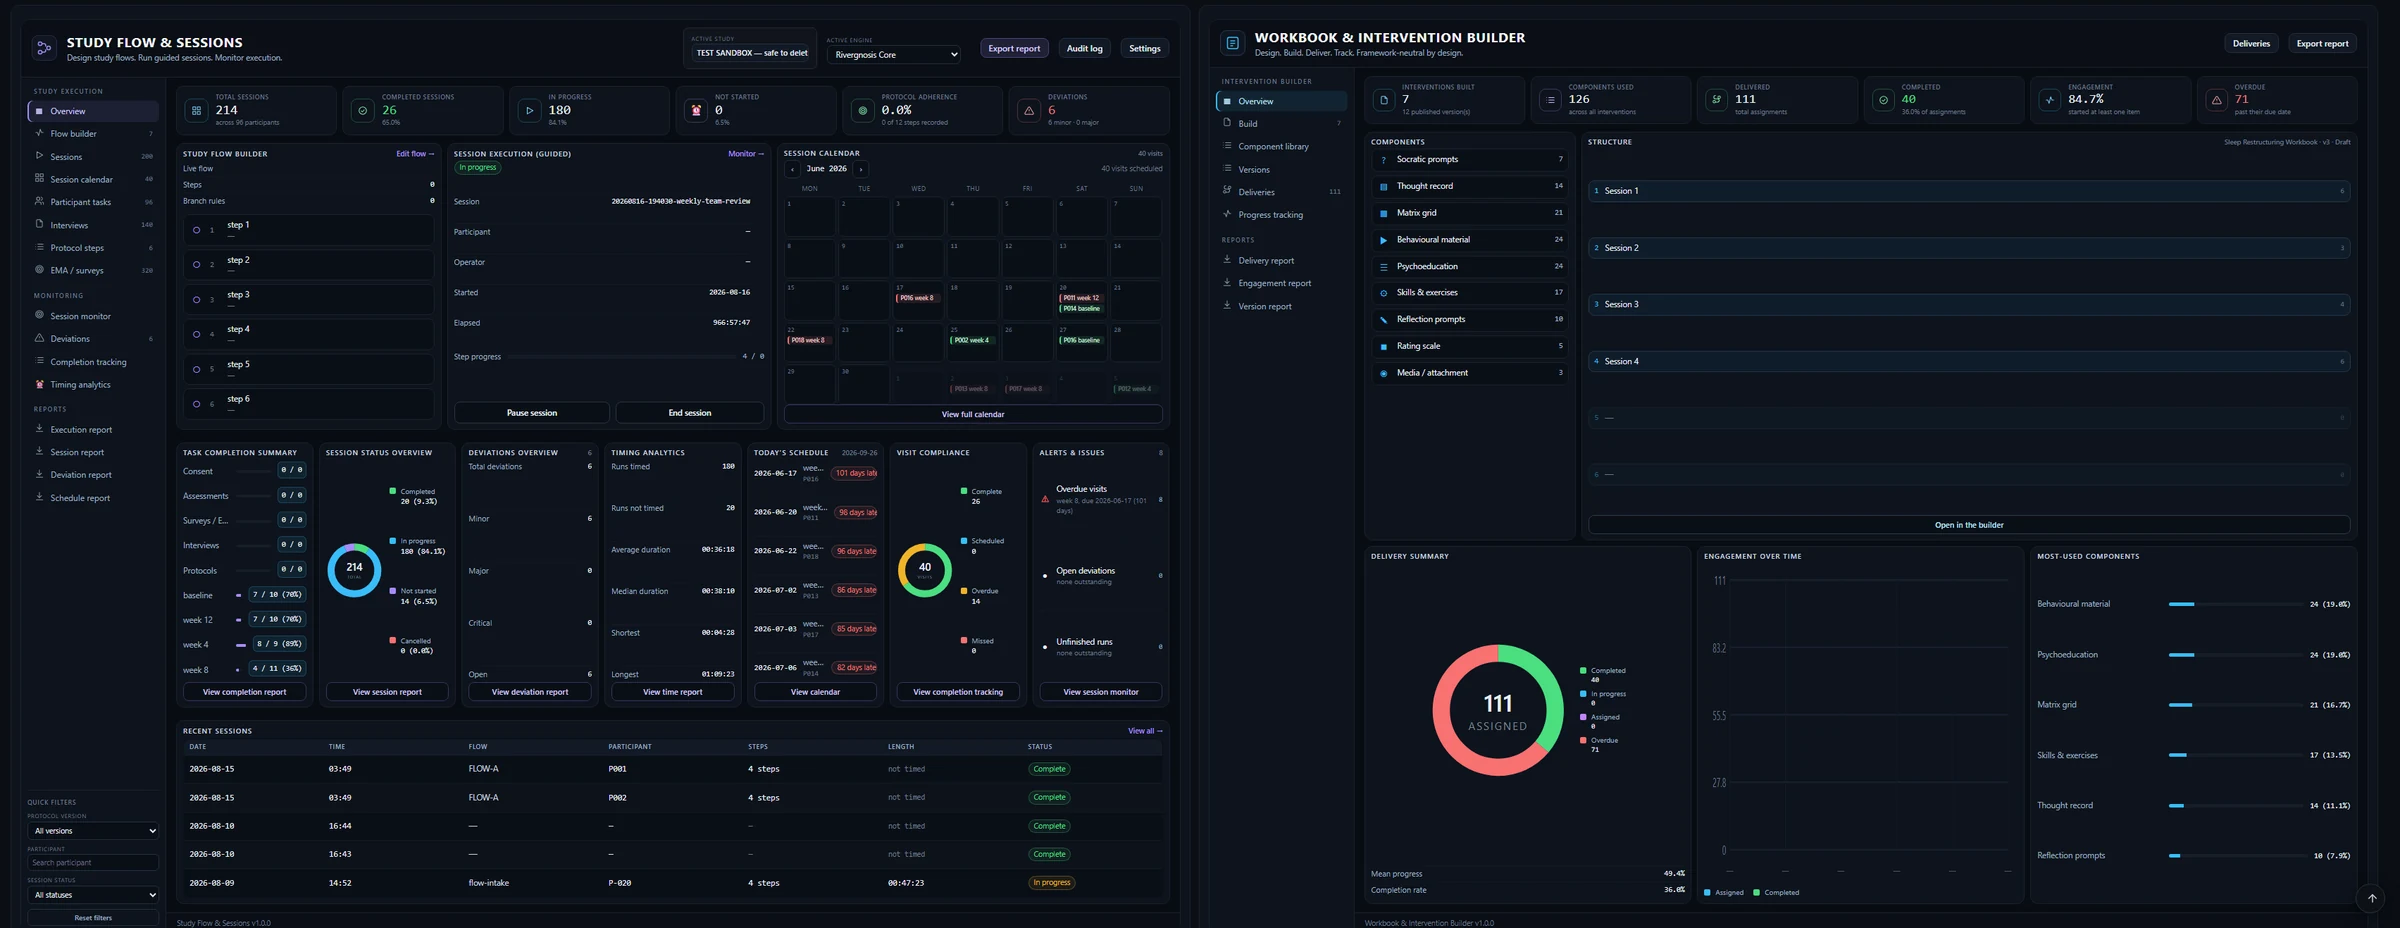Viewport: 2400px width, 928px height.
Task: Click the Workbook & Intervention Builder logo icon
Action: (x=1232, y=43)
